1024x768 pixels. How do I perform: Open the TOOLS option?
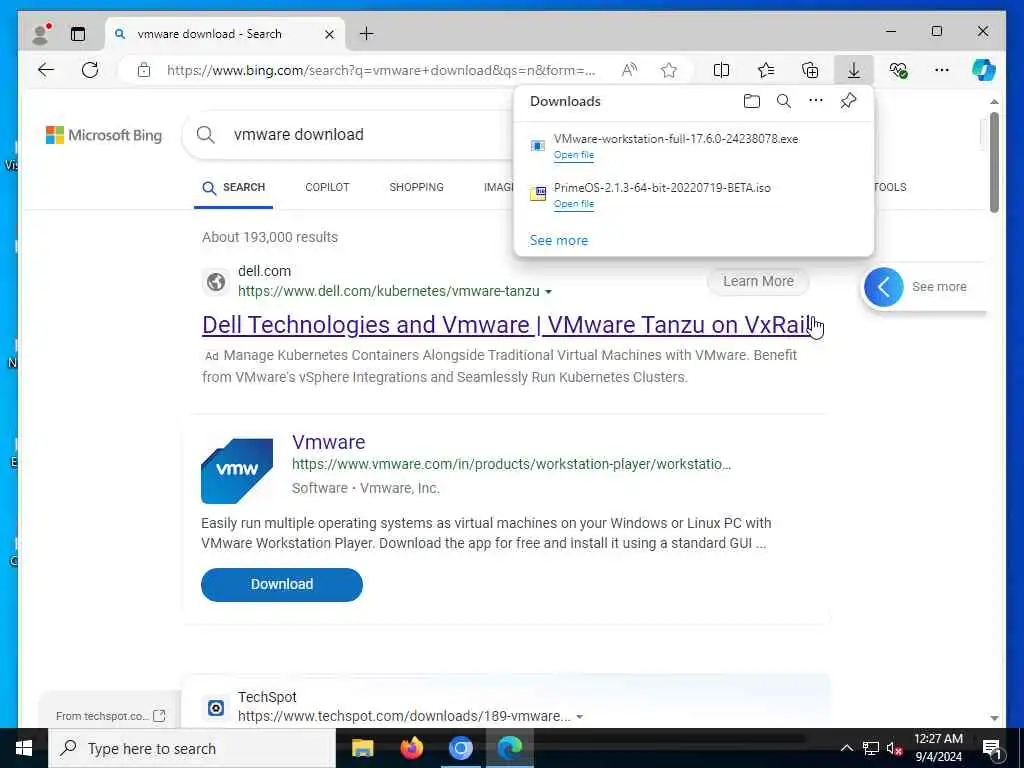(x=890, y=187)
